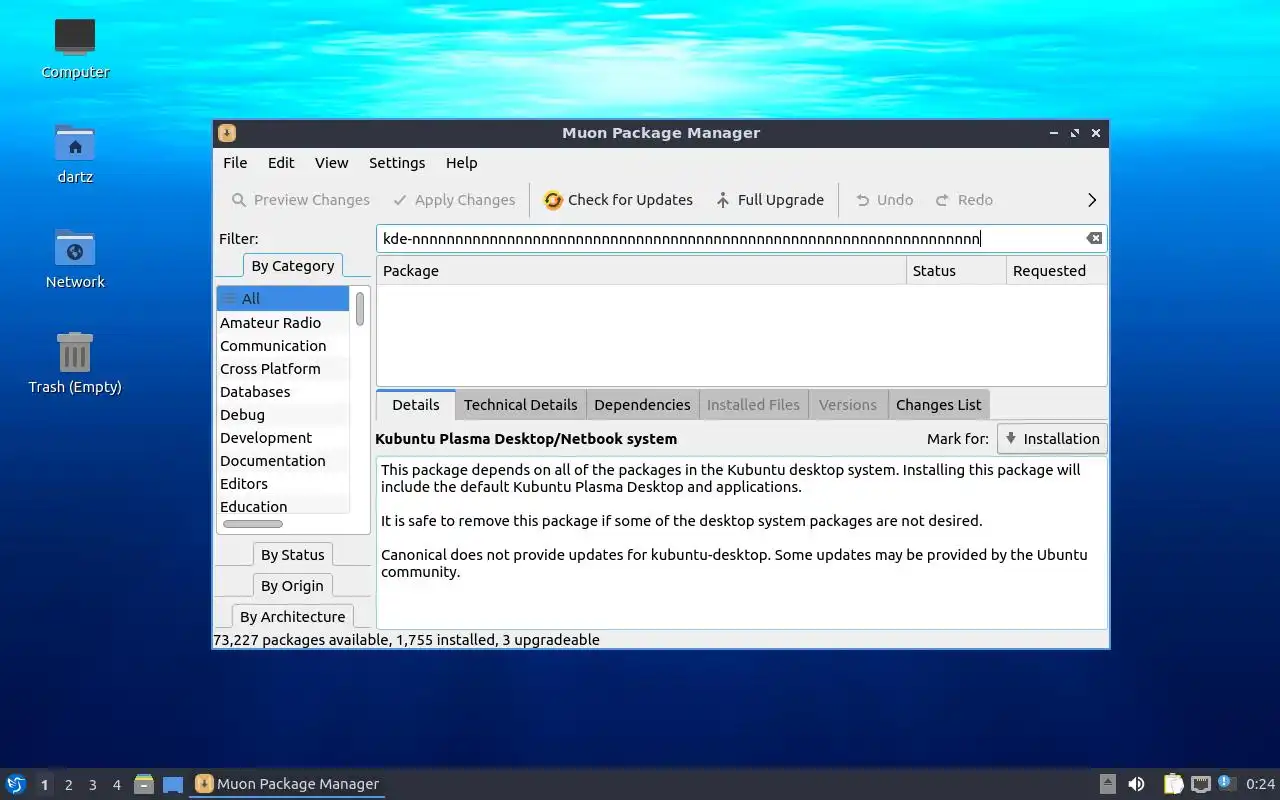Select the Cross Platform category
This screenshot has height=800, width=1280.
(x=283, y=368)
